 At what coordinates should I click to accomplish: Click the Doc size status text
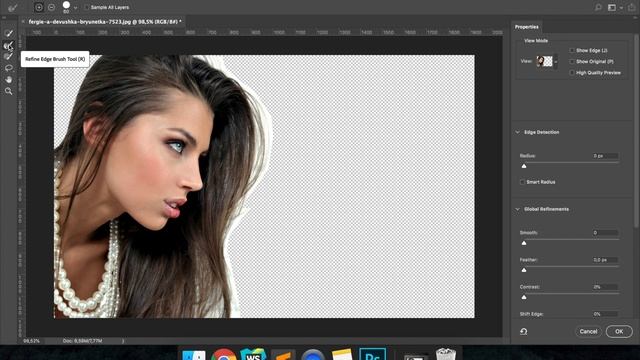pos(83,341)
